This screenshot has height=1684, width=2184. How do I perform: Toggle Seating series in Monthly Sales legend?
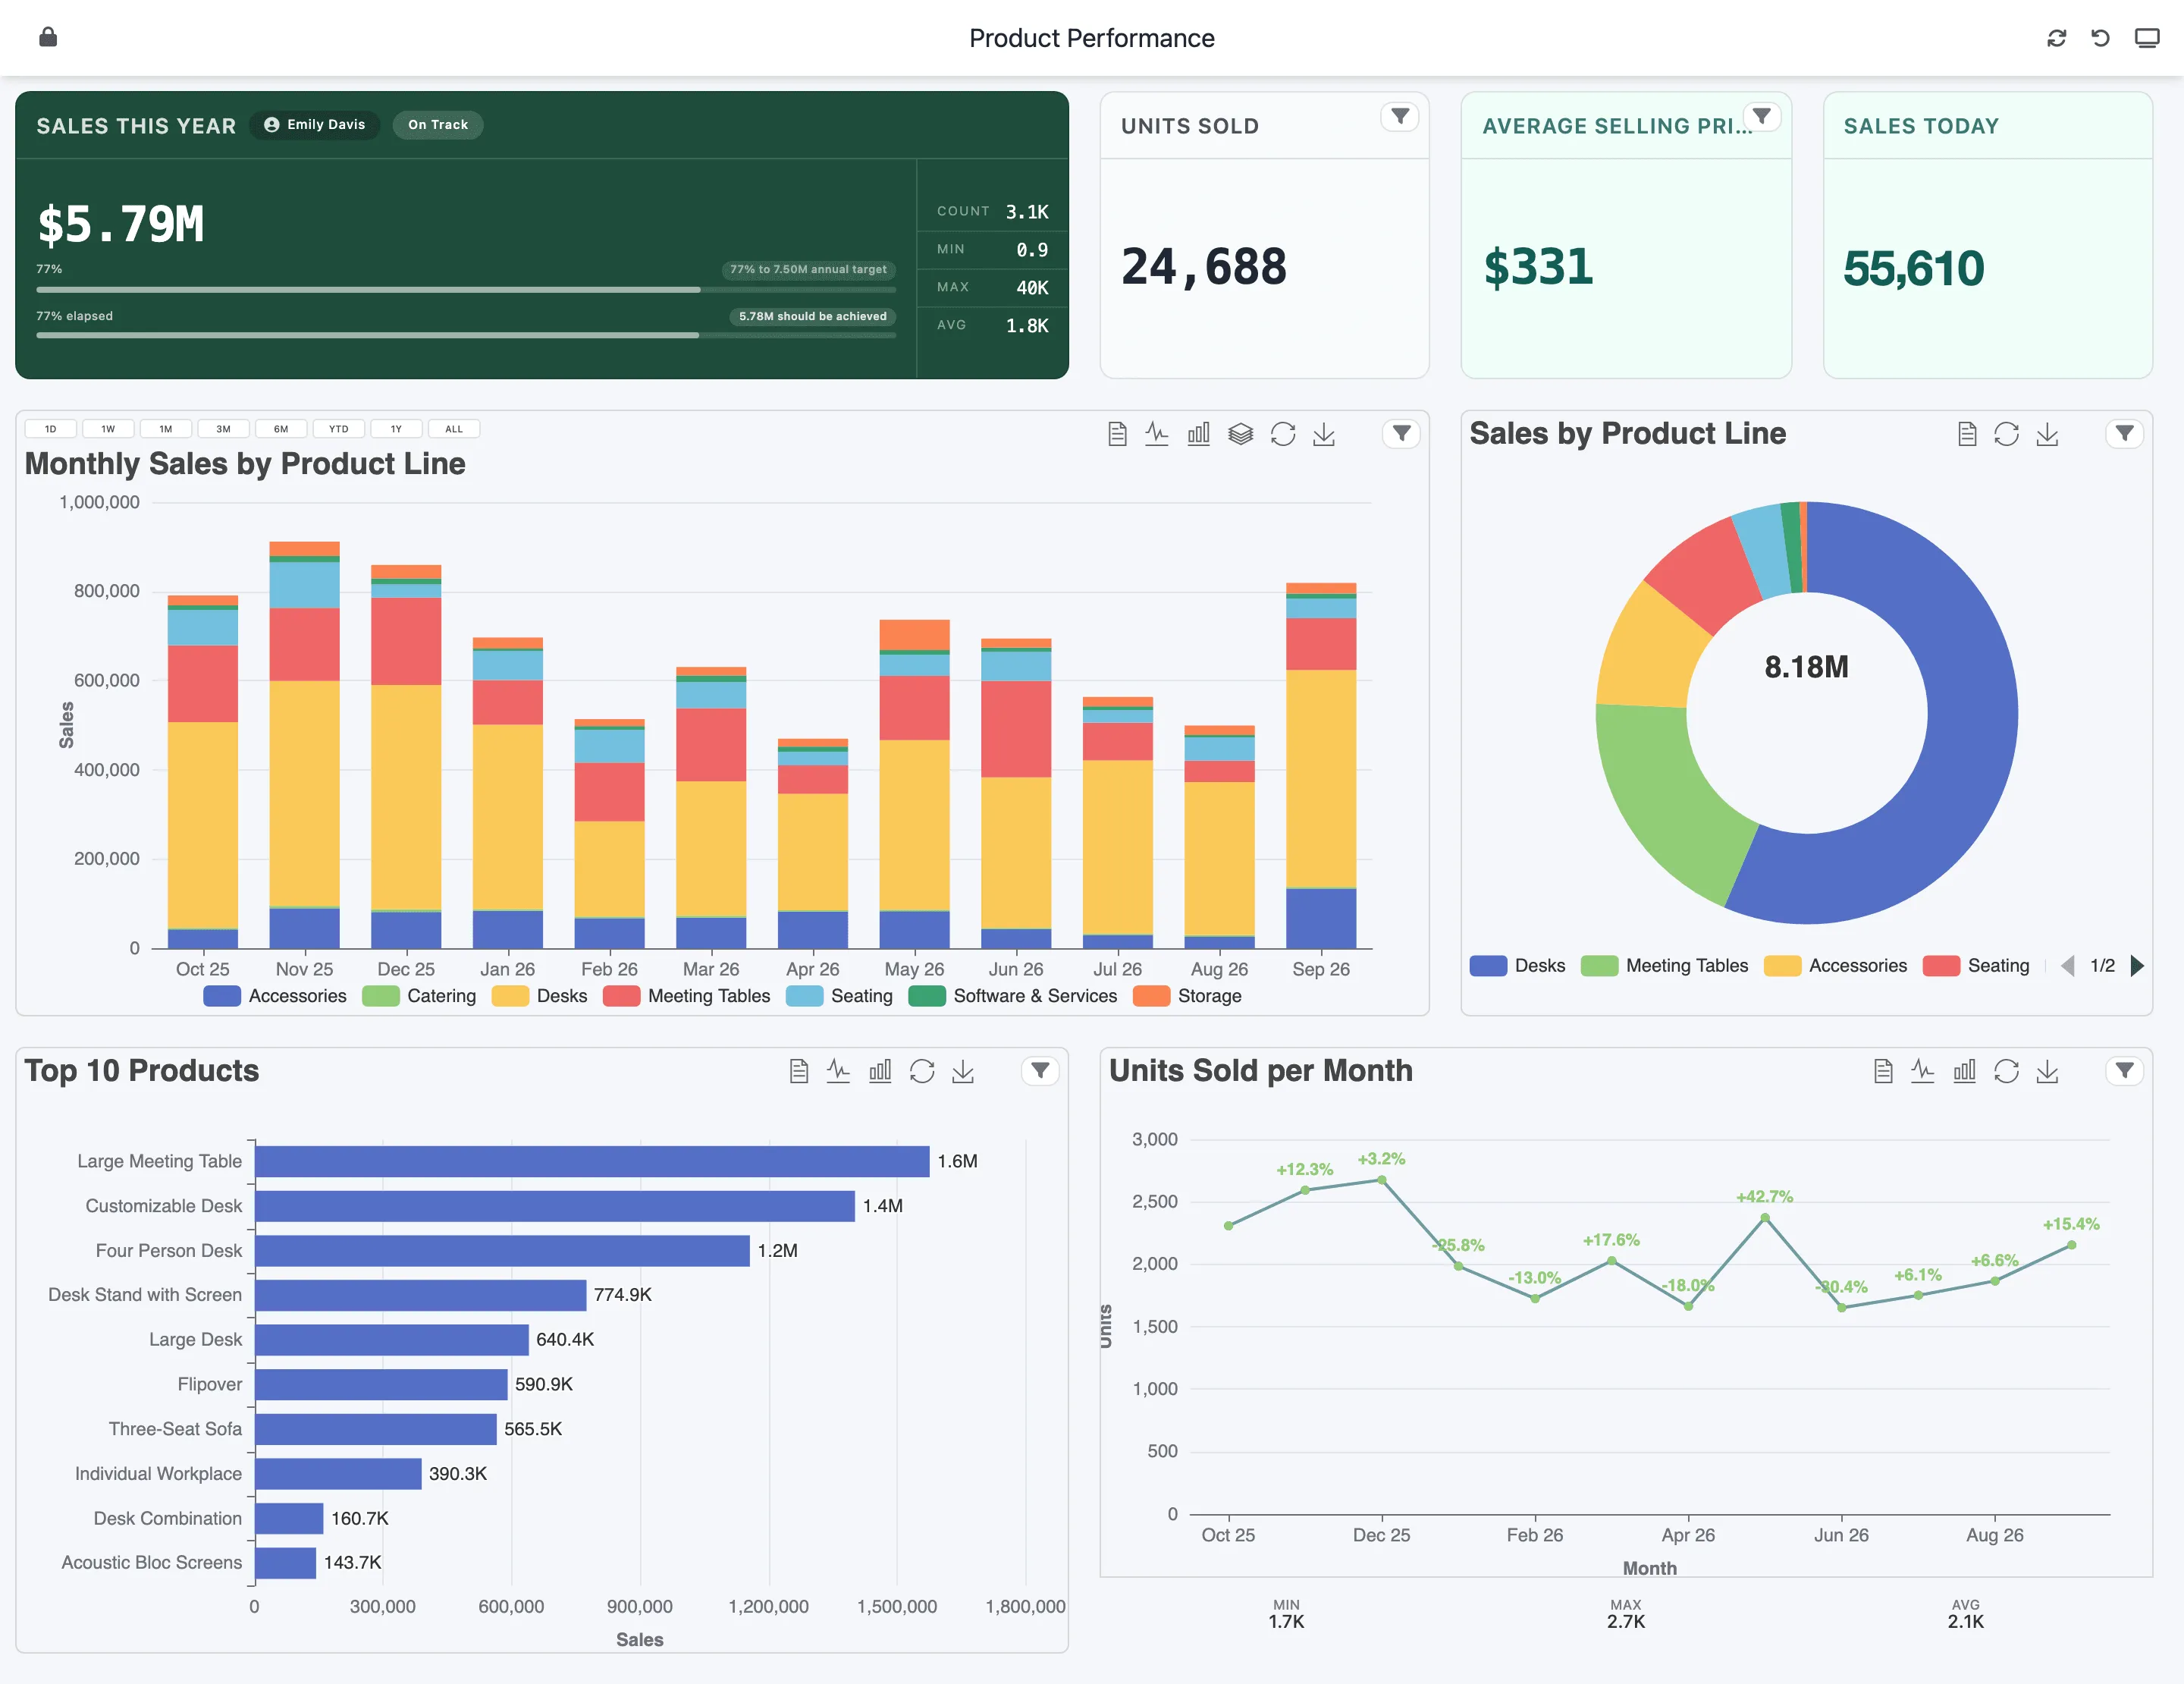point(839,996)
